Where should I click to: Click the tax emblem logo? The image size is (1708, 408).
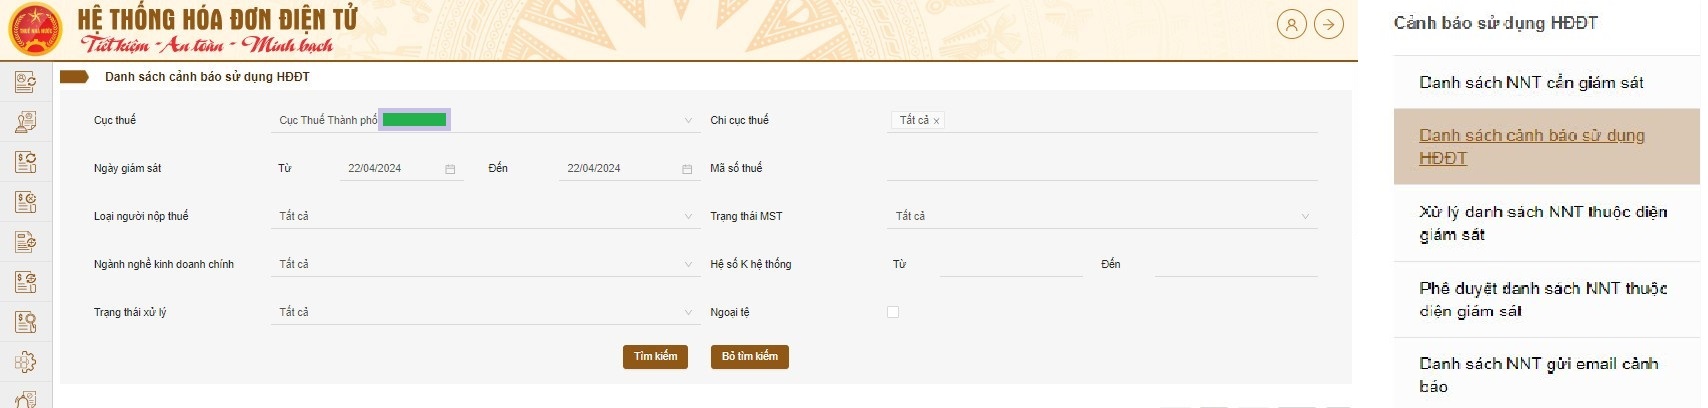click(35, 30)
